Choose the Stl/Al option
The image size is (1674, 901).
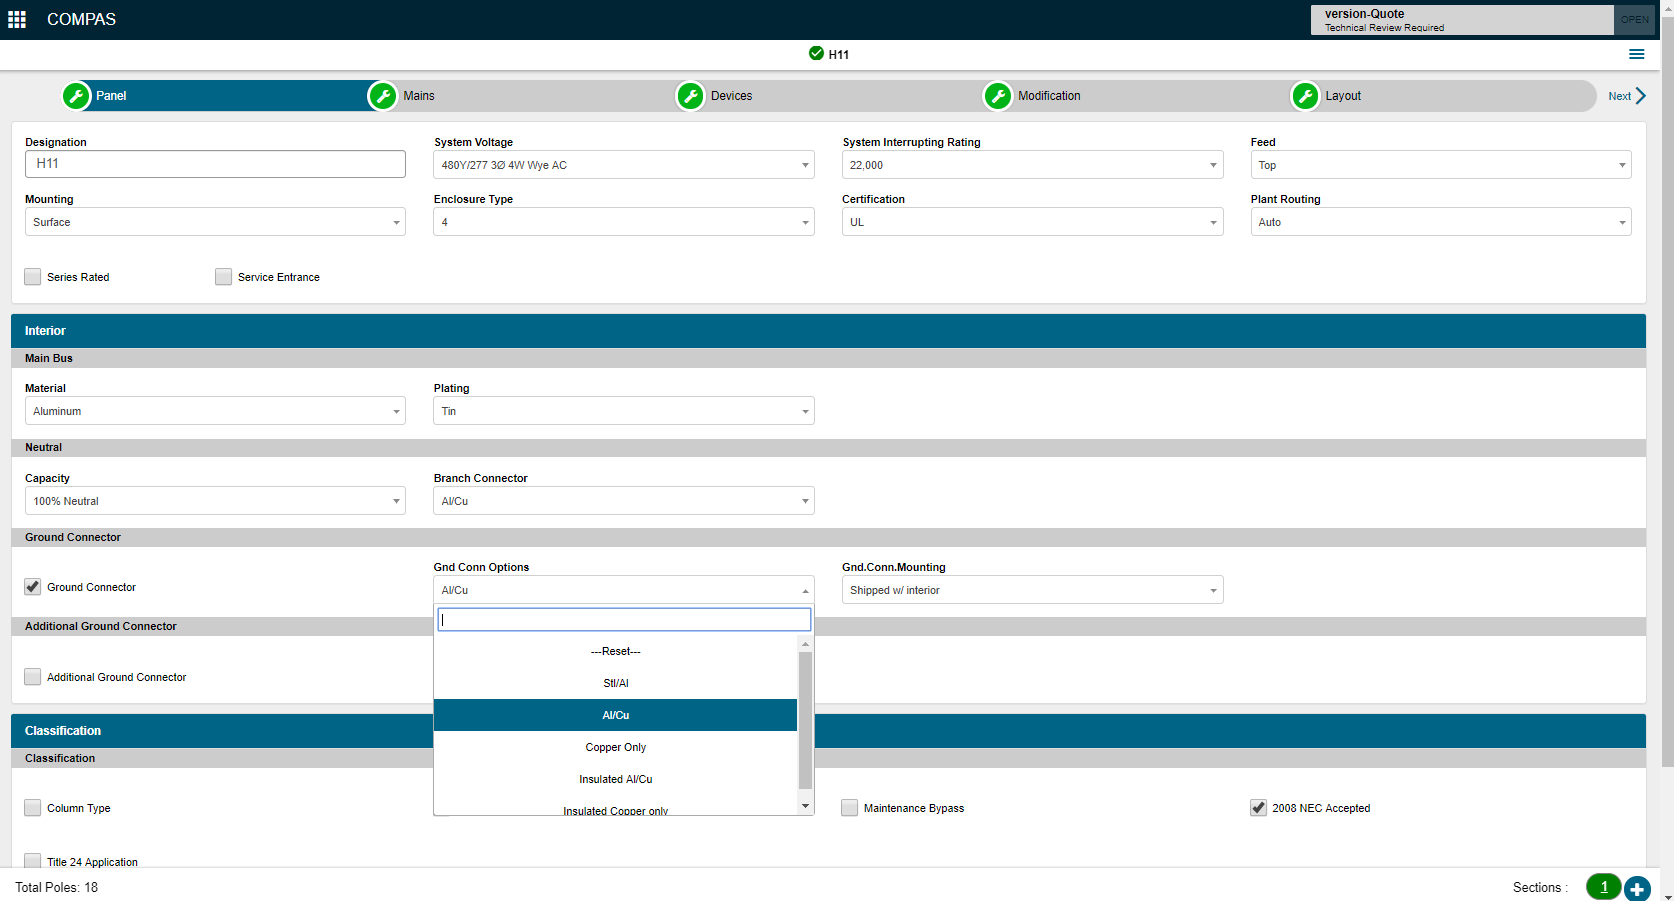(615, 683)
